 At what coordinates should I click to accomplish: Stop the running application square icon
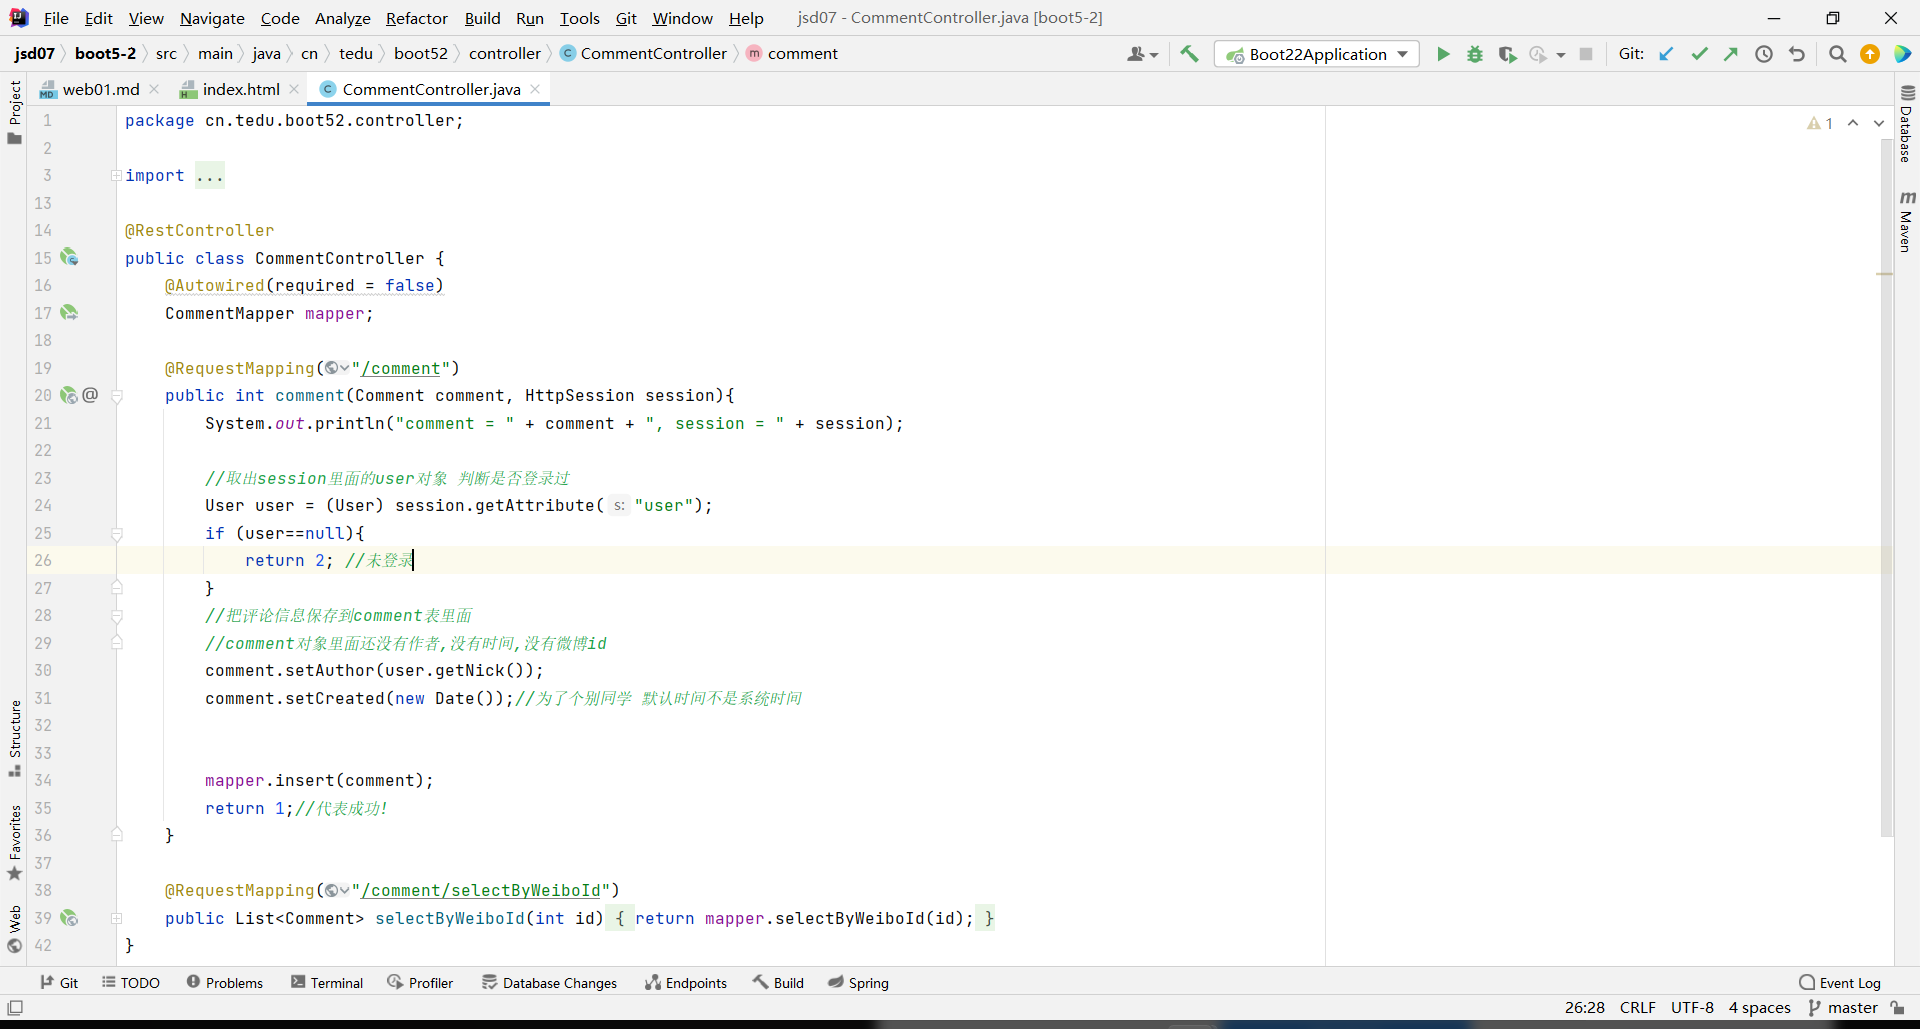click(1586, 54)
